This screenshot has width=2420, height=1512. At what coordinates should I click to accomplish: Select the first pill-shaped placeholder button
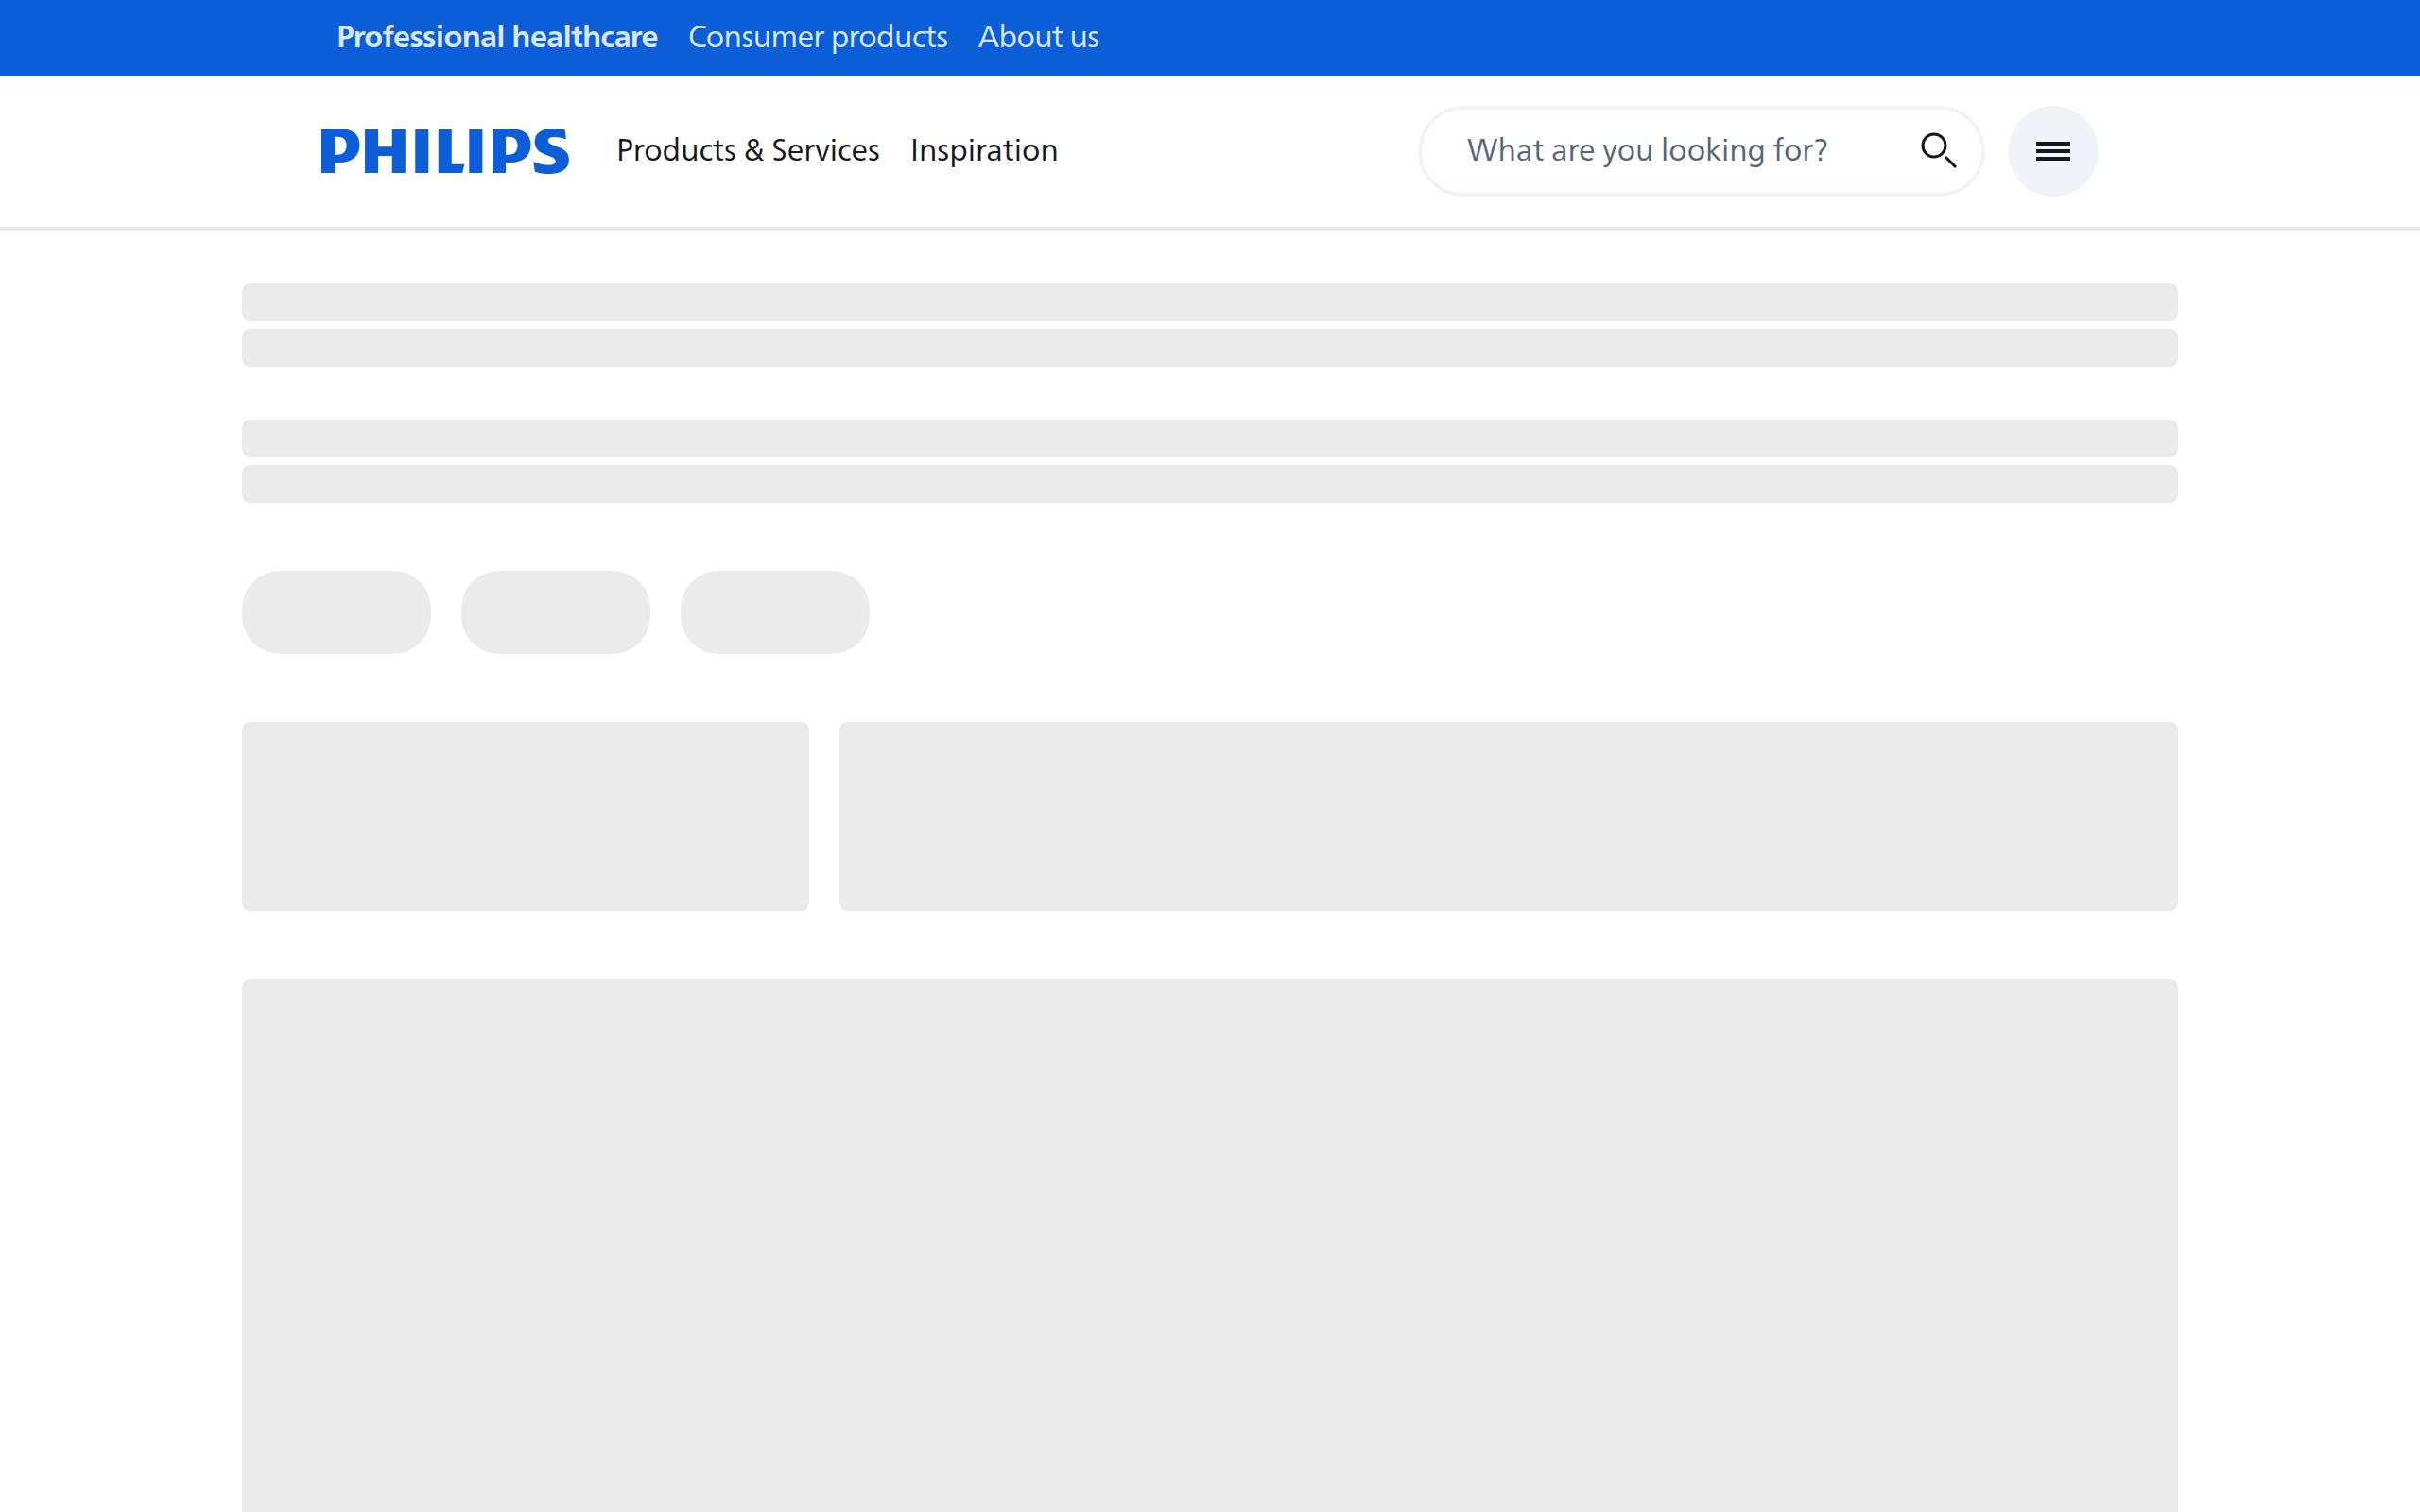coord(336,612)
